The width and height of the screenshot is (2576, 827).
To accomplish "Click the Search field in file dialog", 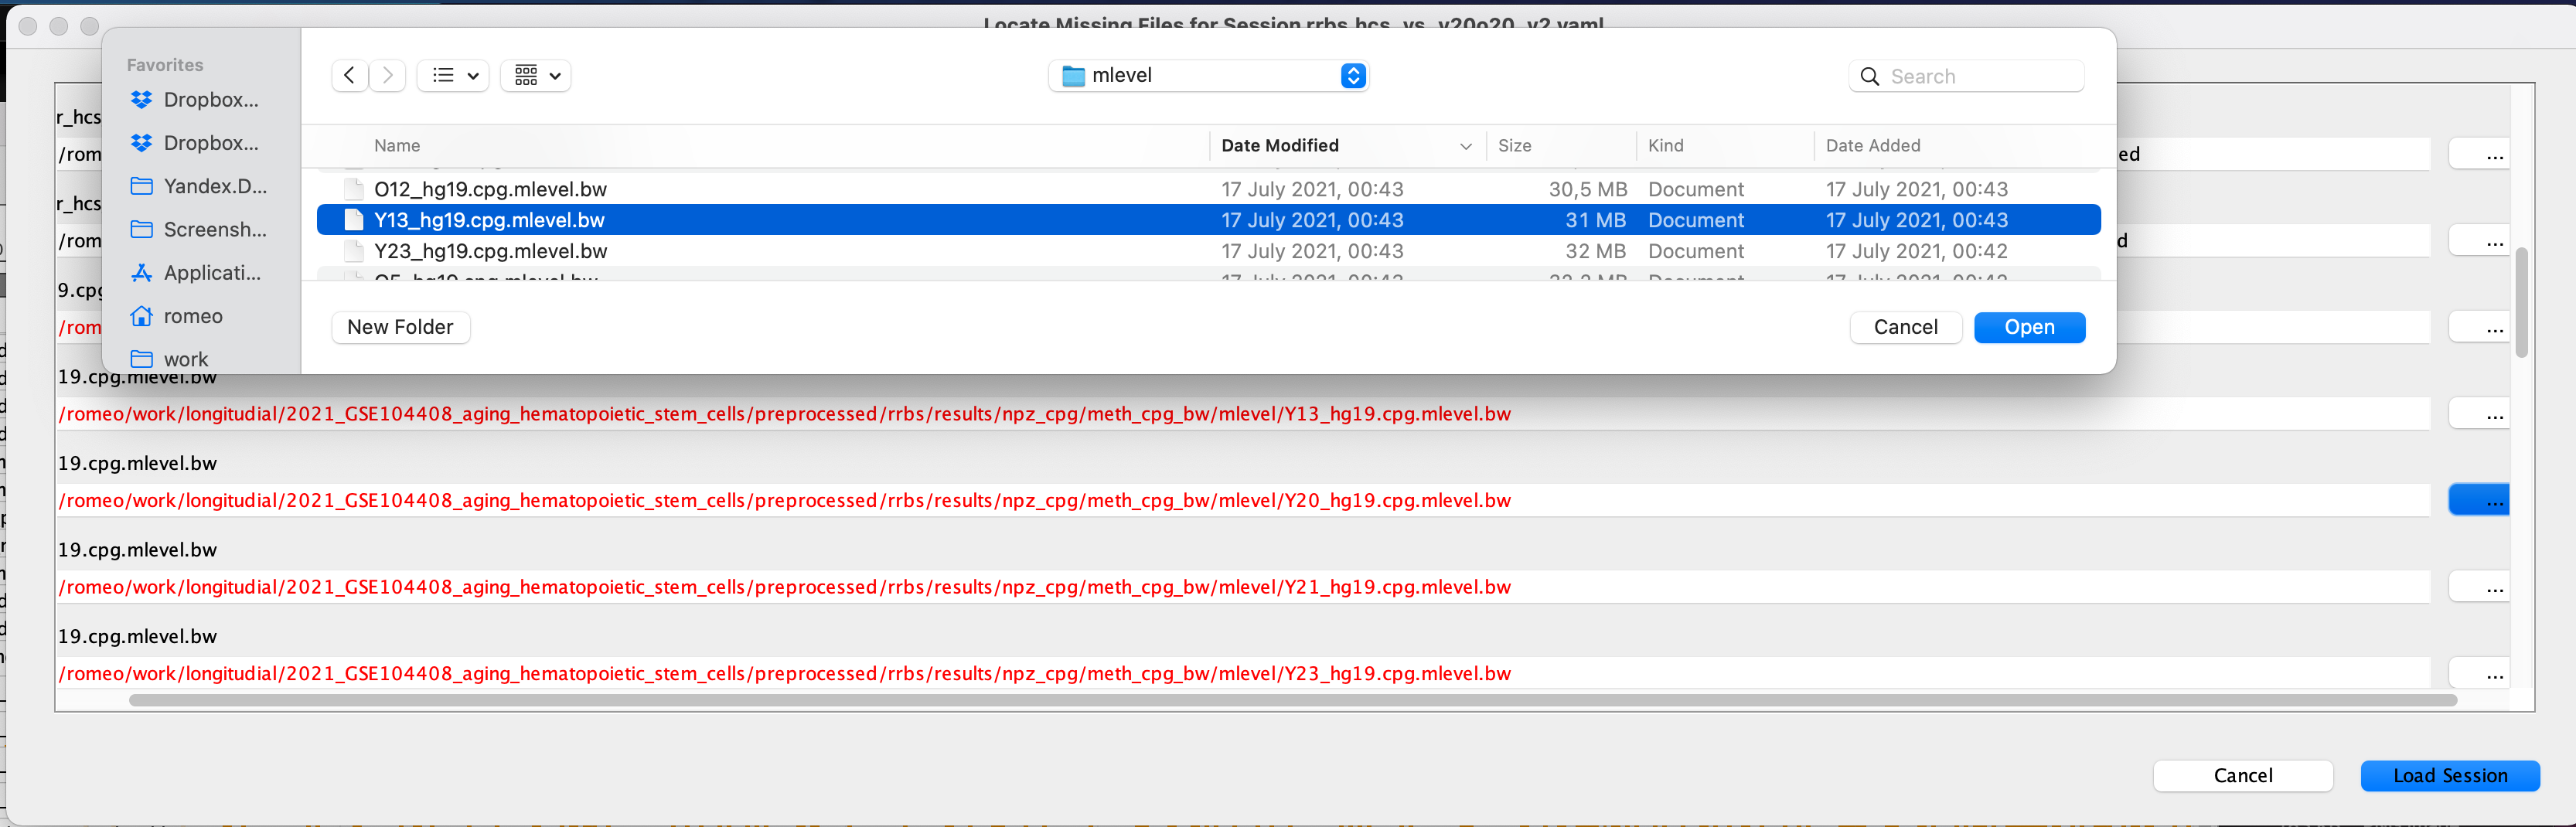I will (x=1966, y=76).
